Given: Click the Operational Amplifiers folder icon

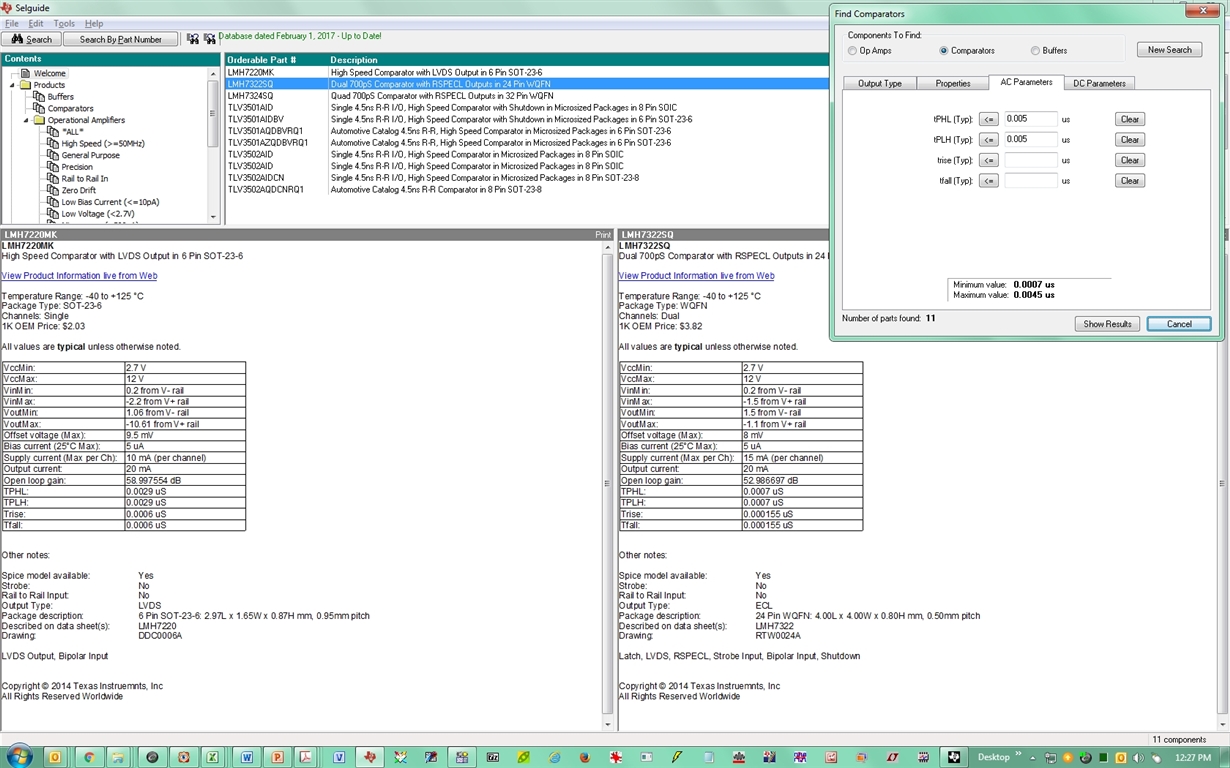Looking at the screenshot, I should (40, 120).
